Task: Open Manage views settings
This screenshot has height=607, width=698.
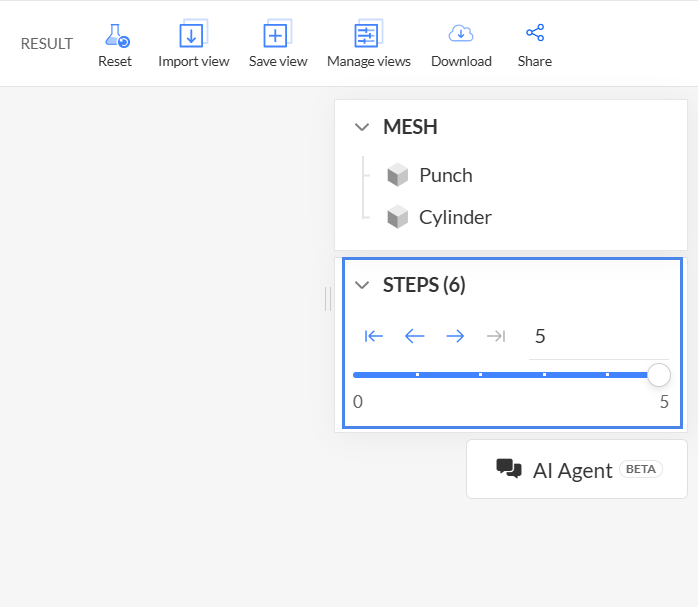Action: click(x=369, y=44)
